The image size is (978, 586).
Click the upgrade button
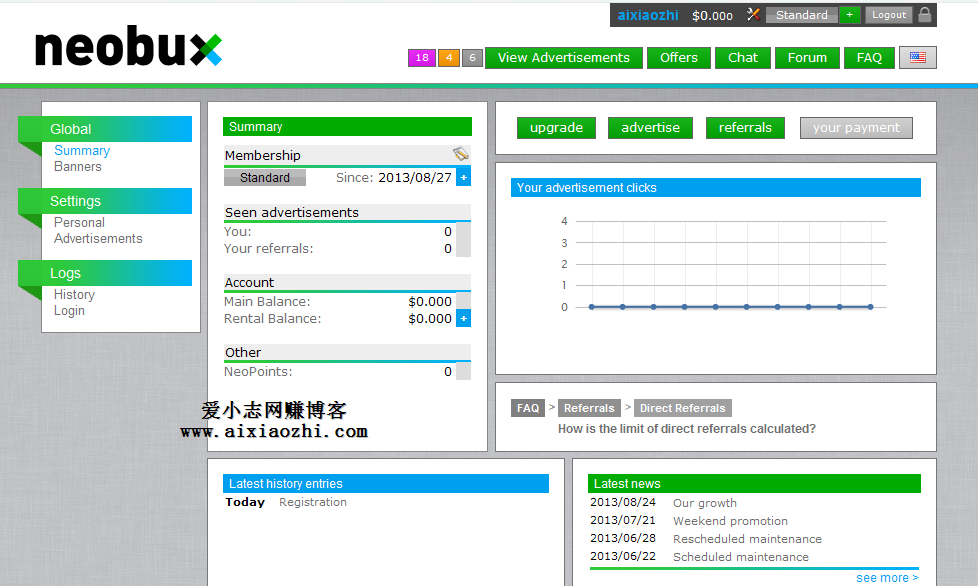[556, 128]
